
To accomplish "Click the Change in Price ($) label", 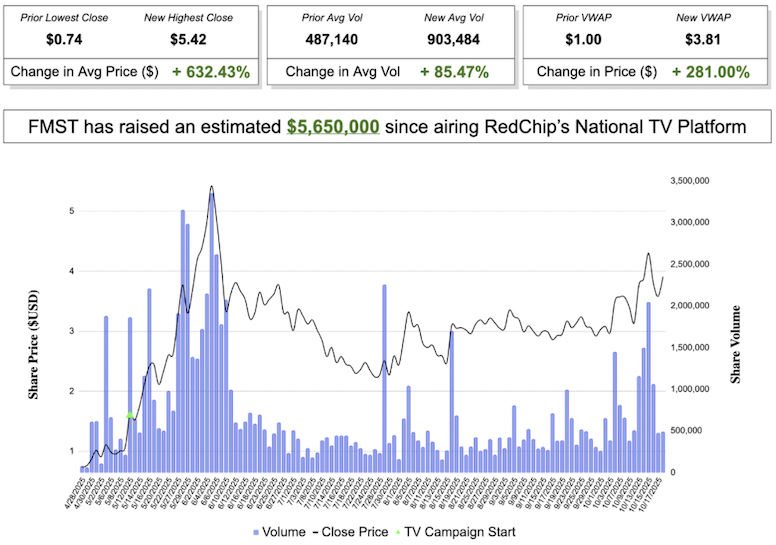I will 597,72.
